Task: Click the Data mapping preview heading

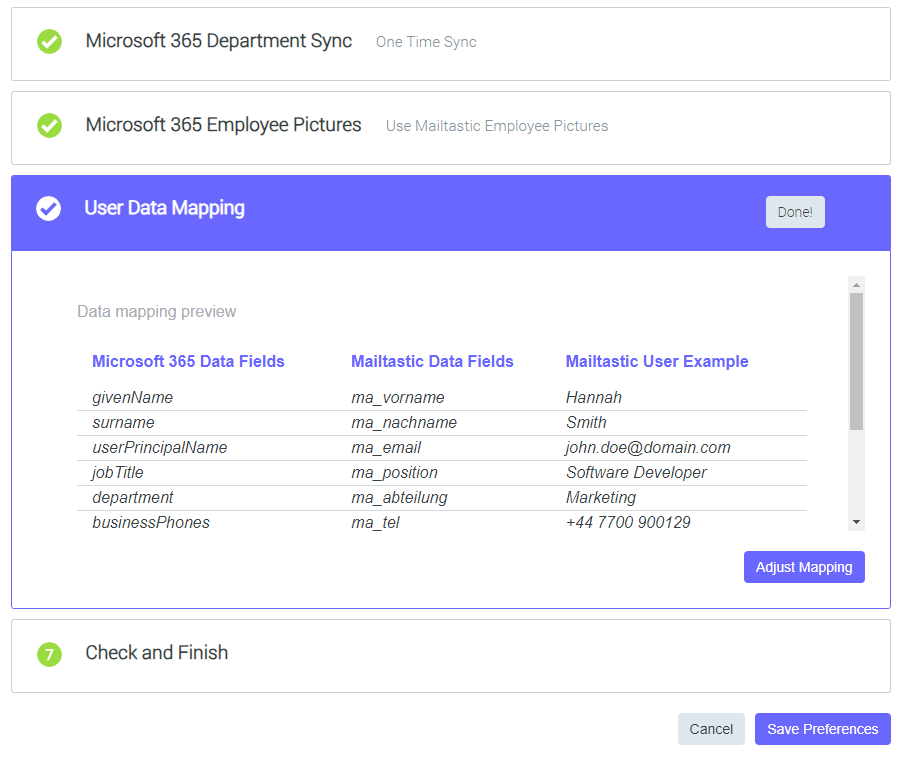Action: coord(157,312)
